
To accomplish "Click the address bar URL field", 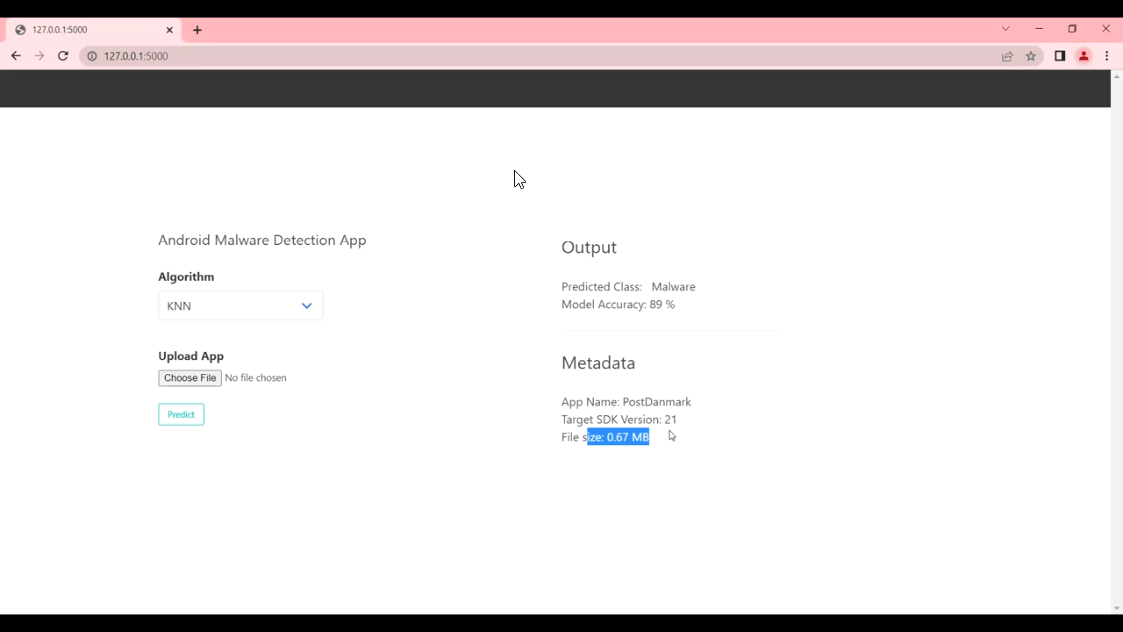I will [500, 56].
